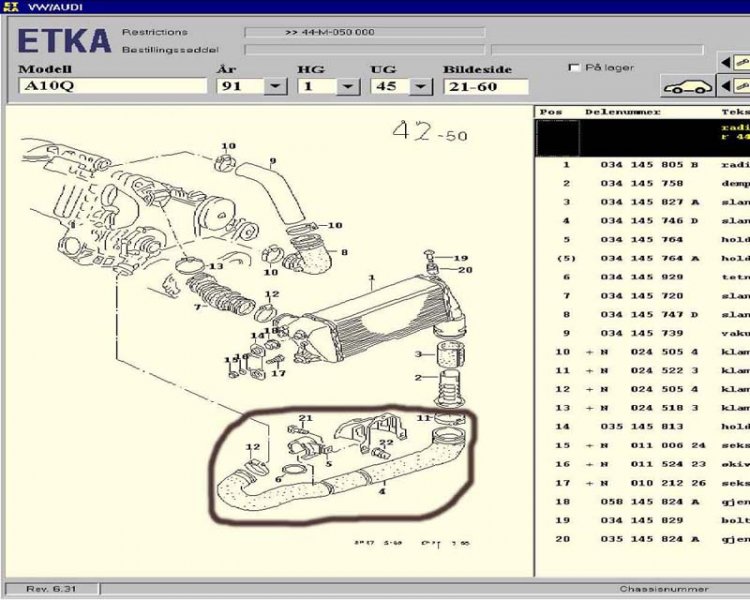Viewport: 750px width, 600px height.
Task: Open the HG dropdown
Action: pos(347,87)
